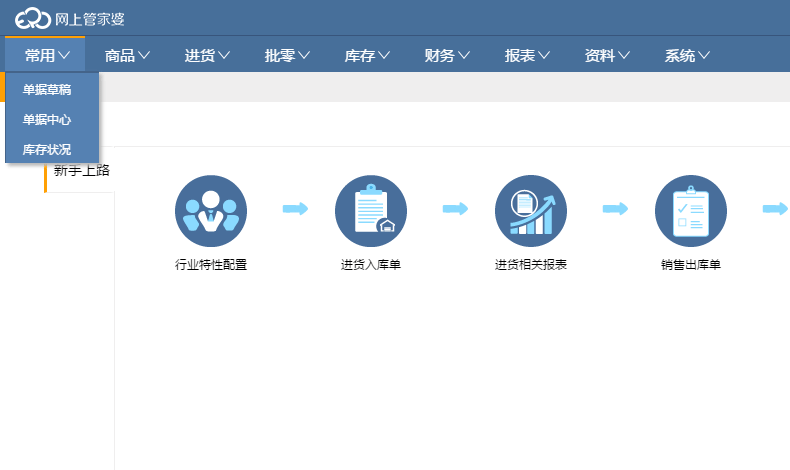Image resolution: width=790 pixels, height=470 pixels.
Task: Expand the 商品 dropdown menu
Action: (127, 55)
